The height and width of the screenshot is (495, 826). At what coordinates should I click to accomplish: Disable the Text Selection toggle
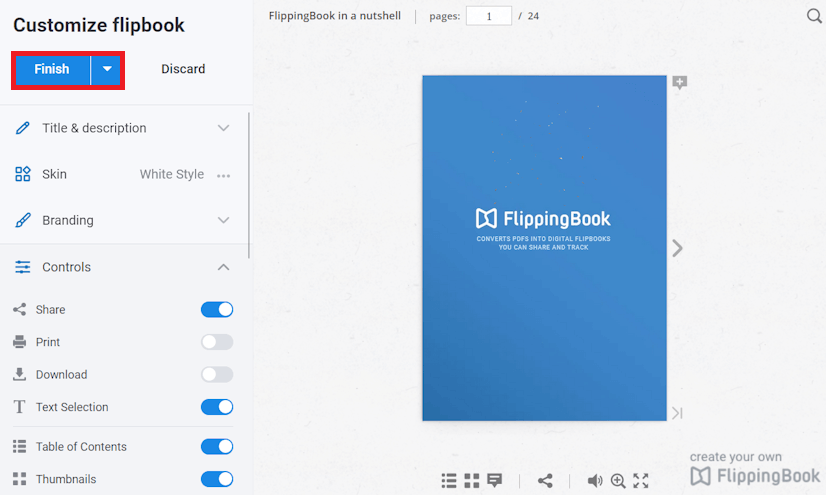[x=217, y=407]
